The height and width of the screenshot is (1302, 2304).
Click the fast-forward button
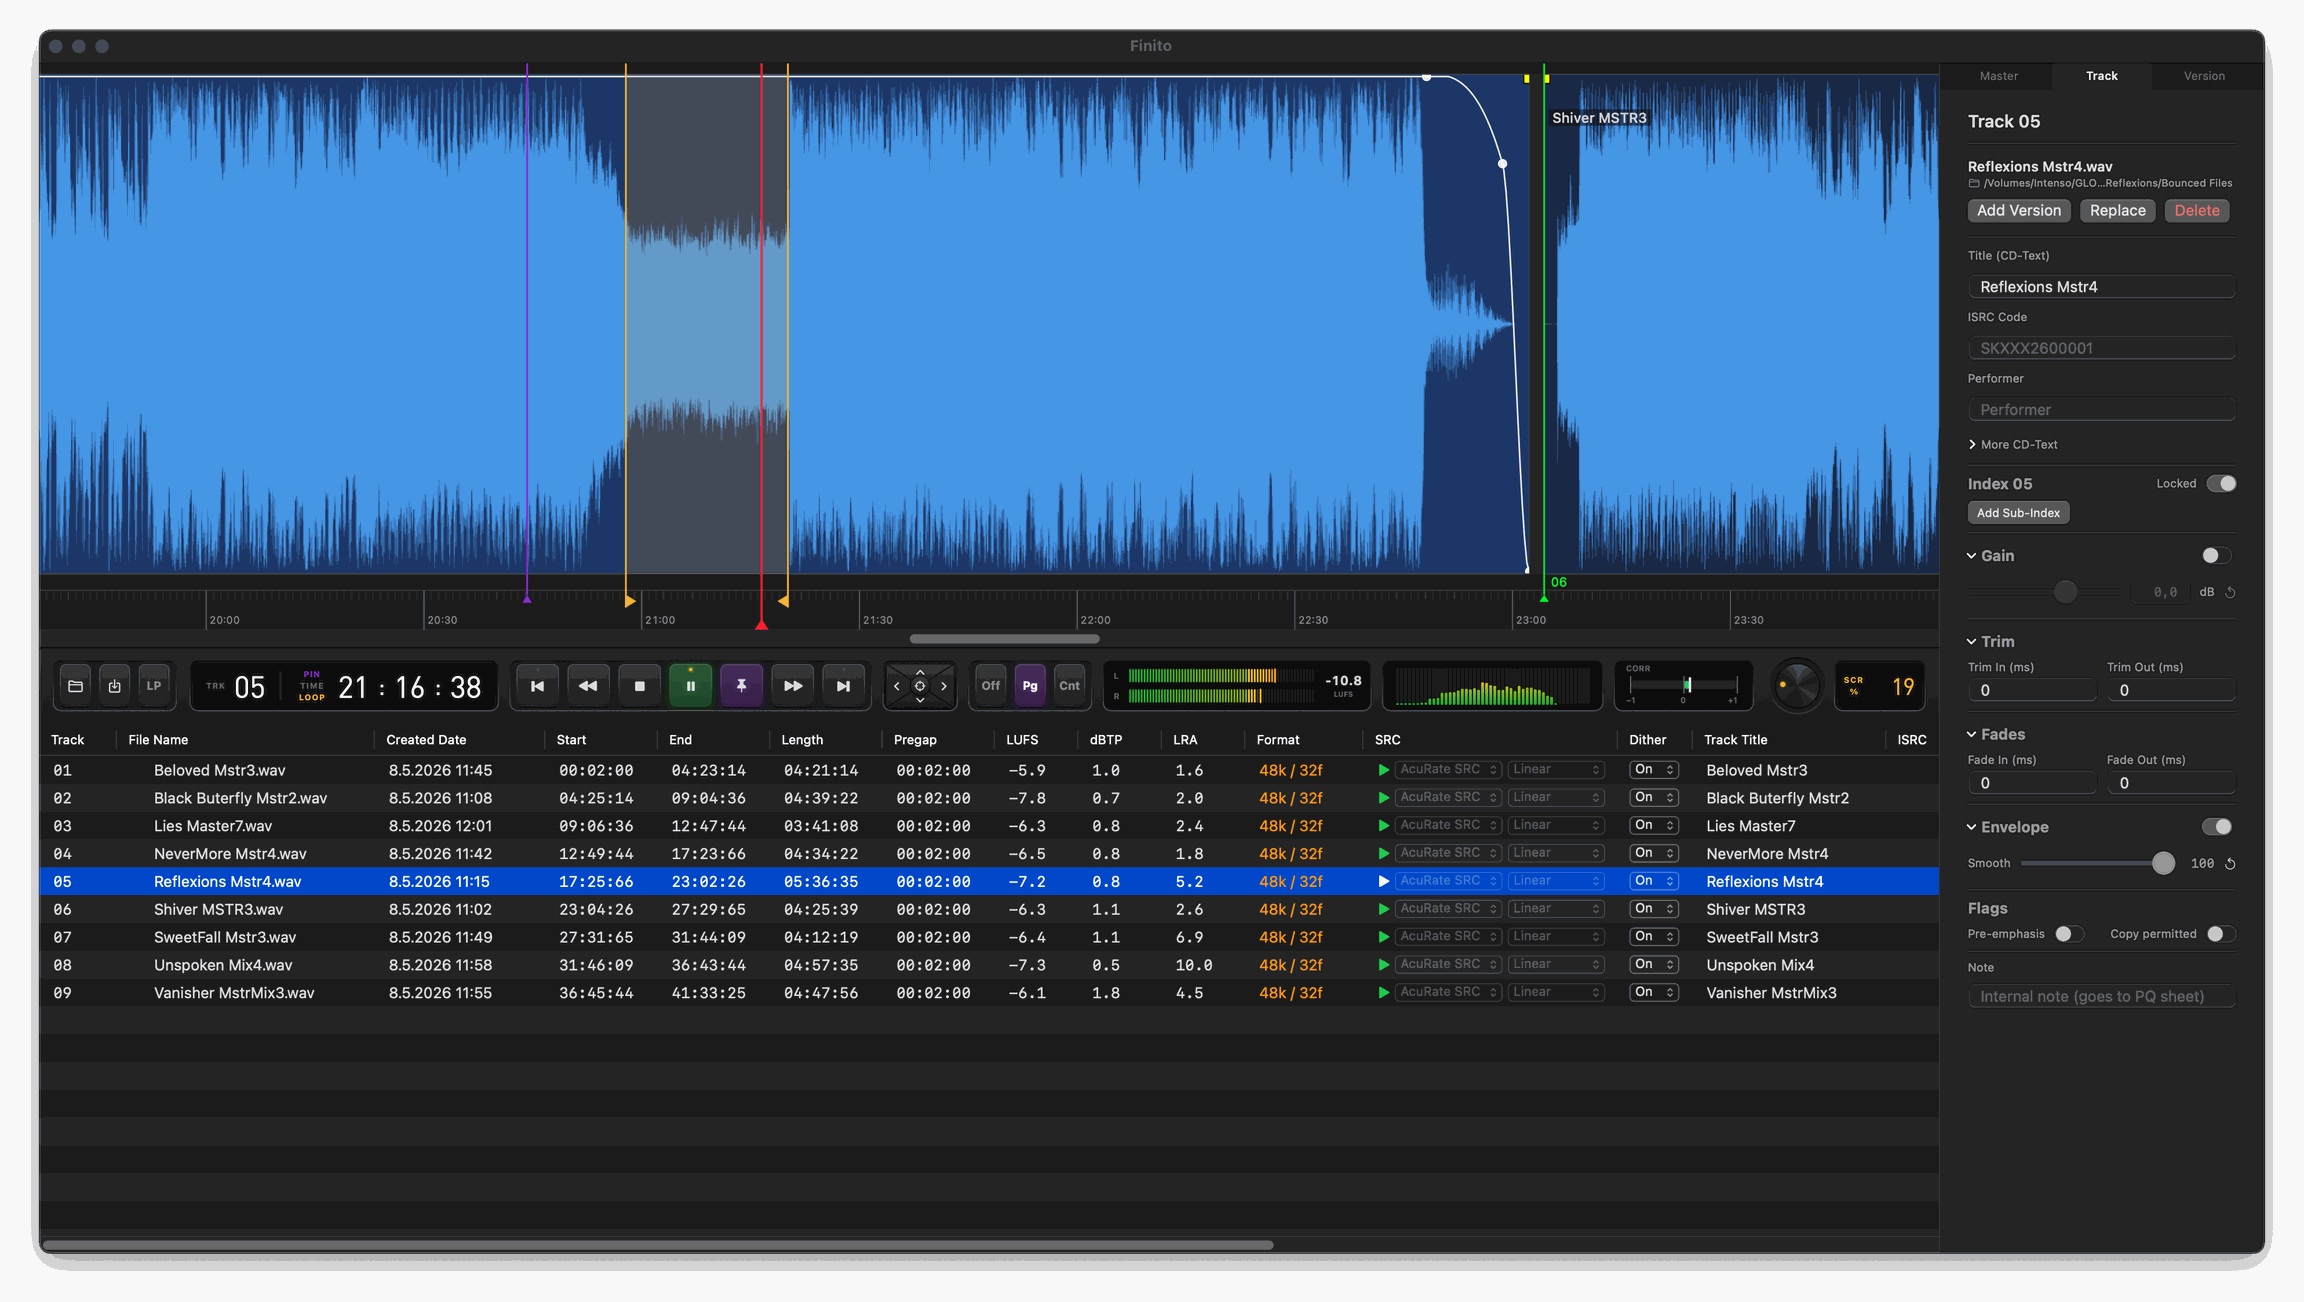[x=793, y=686]
